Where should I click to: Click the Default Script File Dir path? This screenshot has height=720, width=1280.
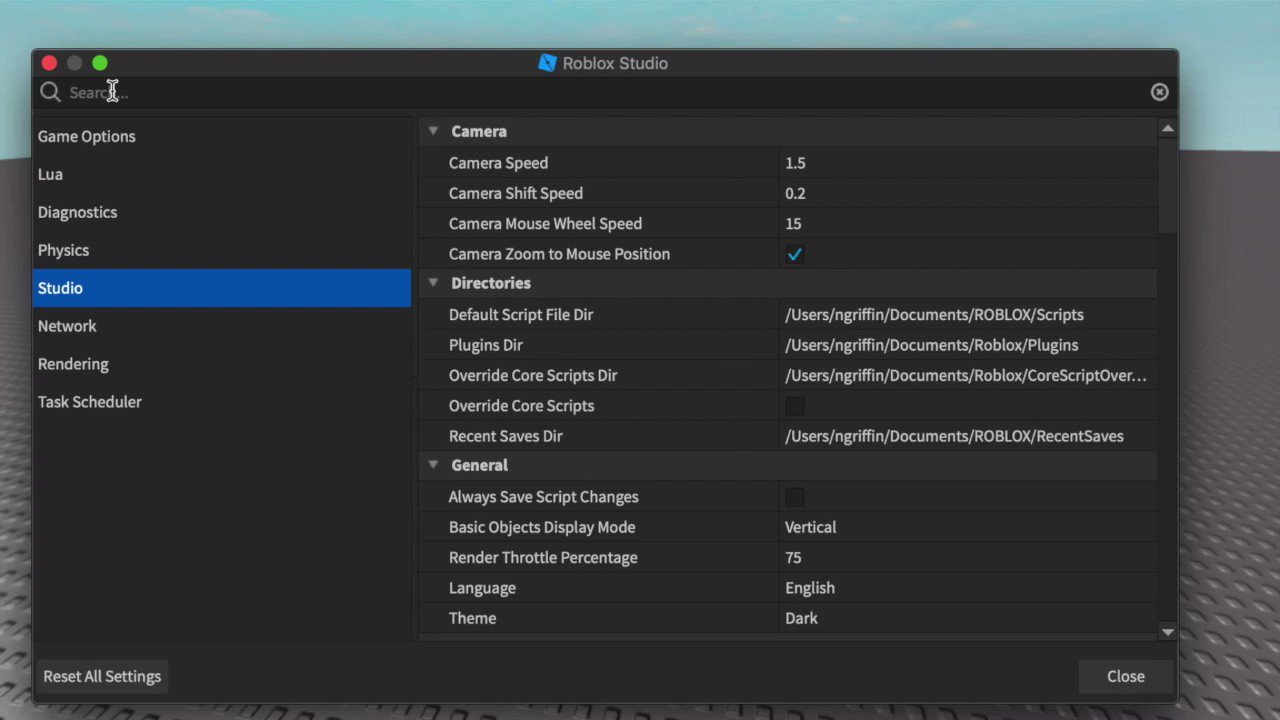934,315
